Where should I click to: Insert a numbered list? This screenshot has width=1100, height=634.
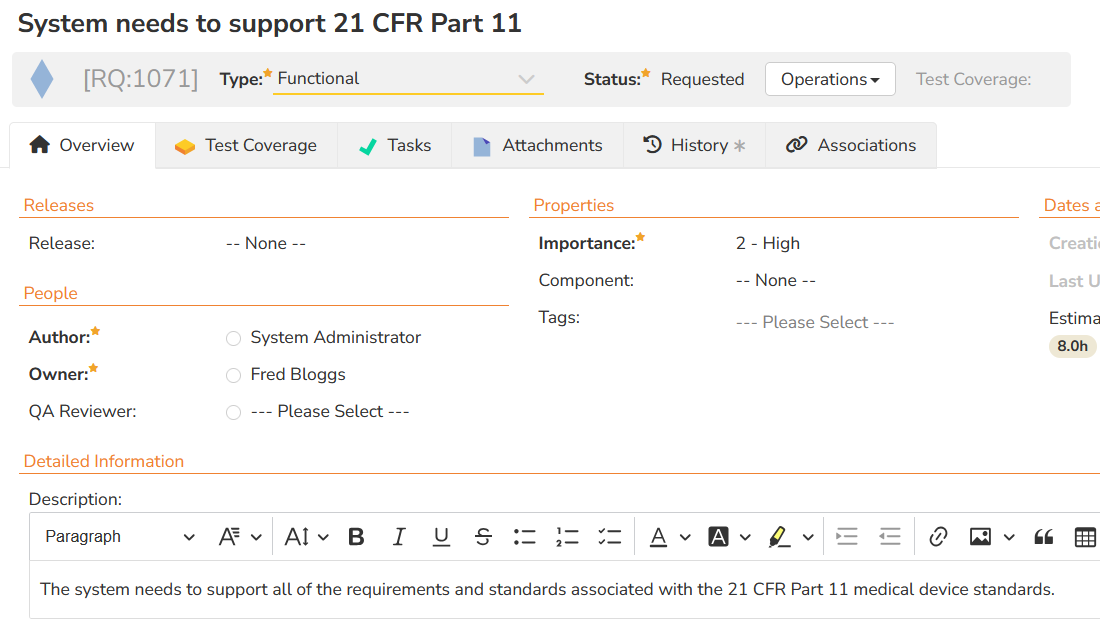coord(567,537)
